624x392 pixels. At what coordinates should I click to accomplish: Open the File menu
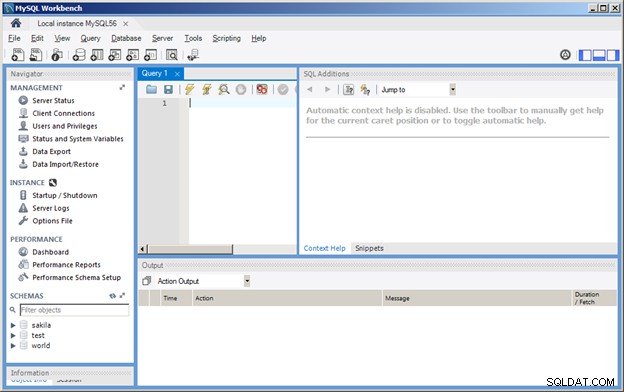pos(14,38)
